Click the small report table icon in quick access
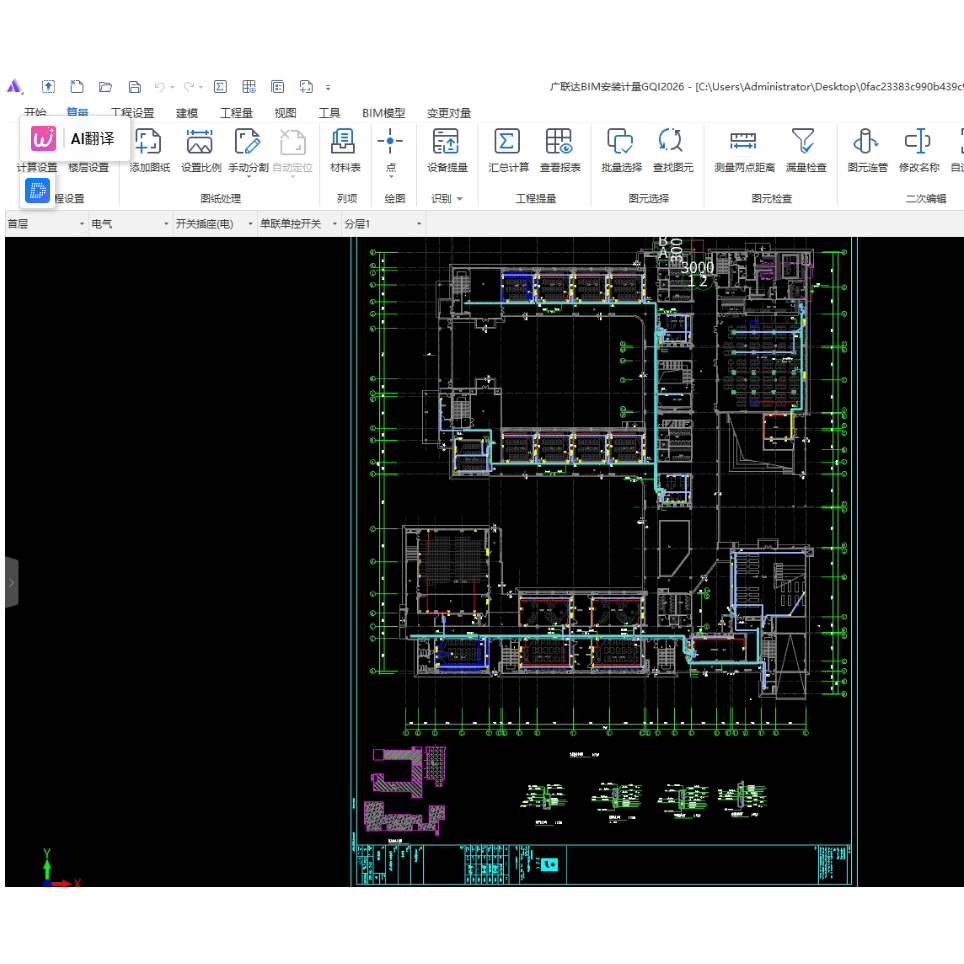Image resolution: width=964 pixels, height=964 pixels. point(249,87)
